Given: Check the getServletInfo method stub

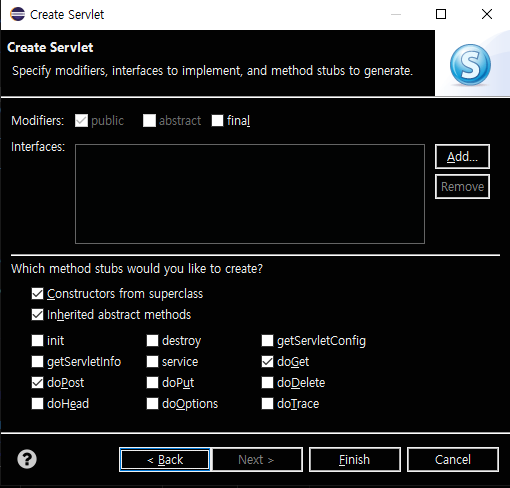Looking at the screenshot, I should pyautogui.click(x=37, y=362).
